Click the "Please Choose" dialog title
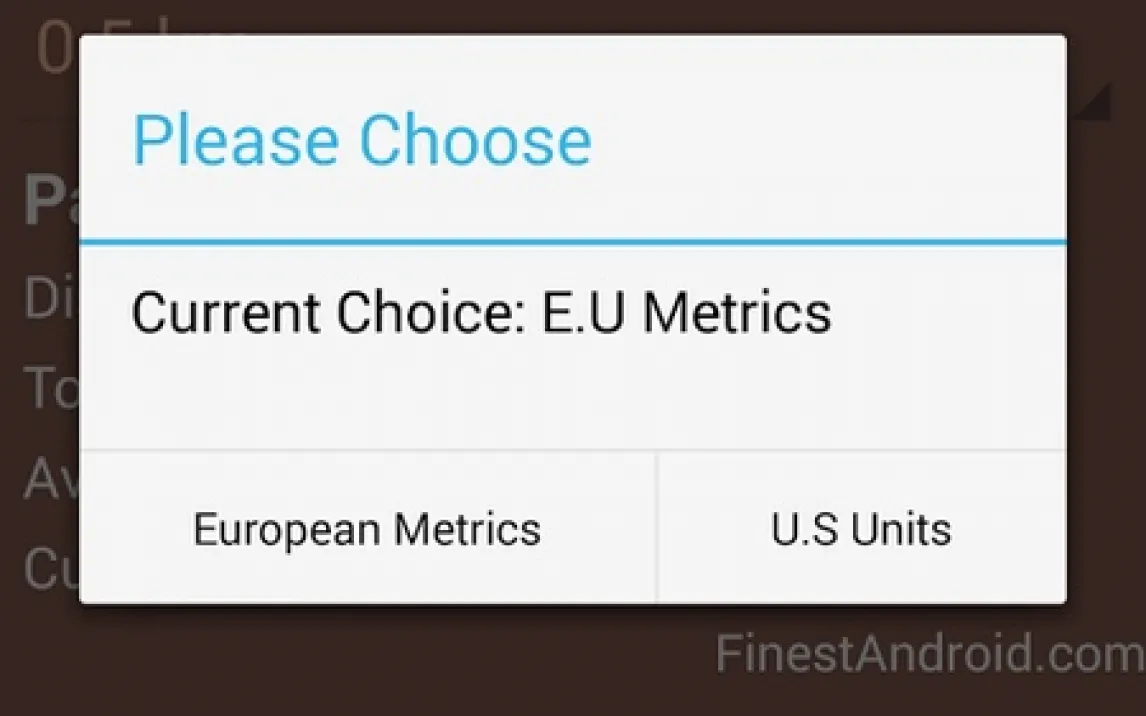 [362, 140]
